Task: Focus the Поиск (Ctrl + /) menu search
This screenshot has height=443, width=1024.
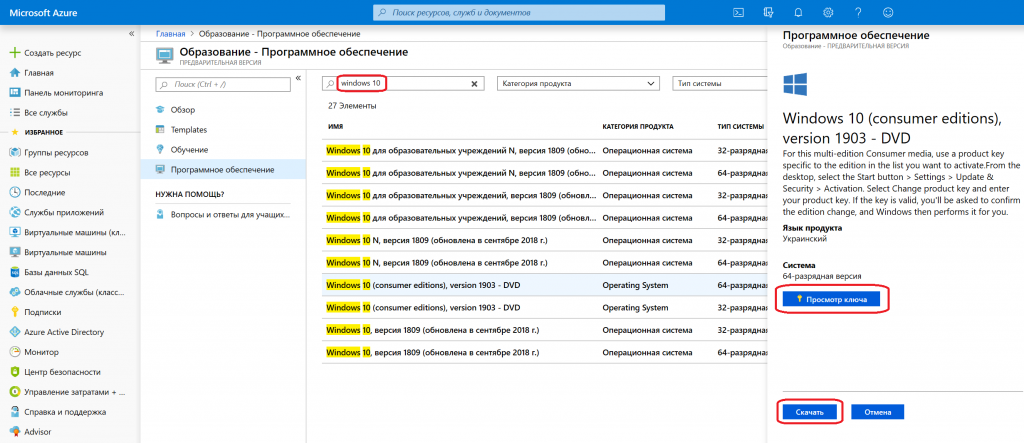Action: (223, 84)
